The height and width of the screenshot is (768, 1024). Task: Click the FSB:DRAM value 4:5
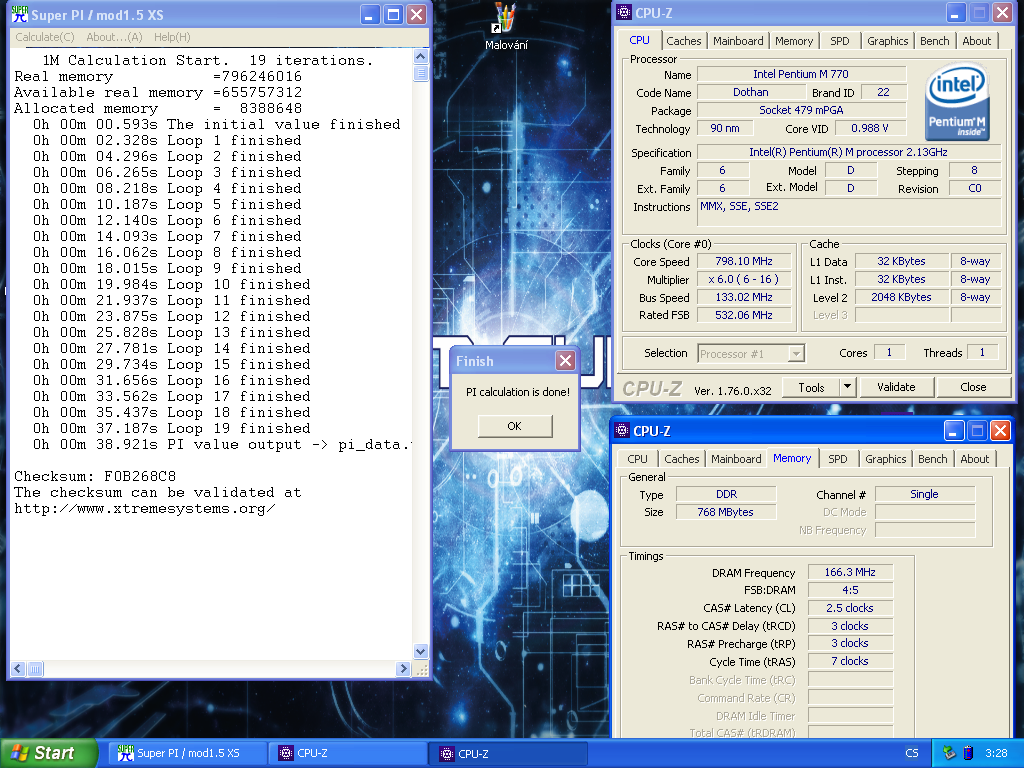(850, 590)
